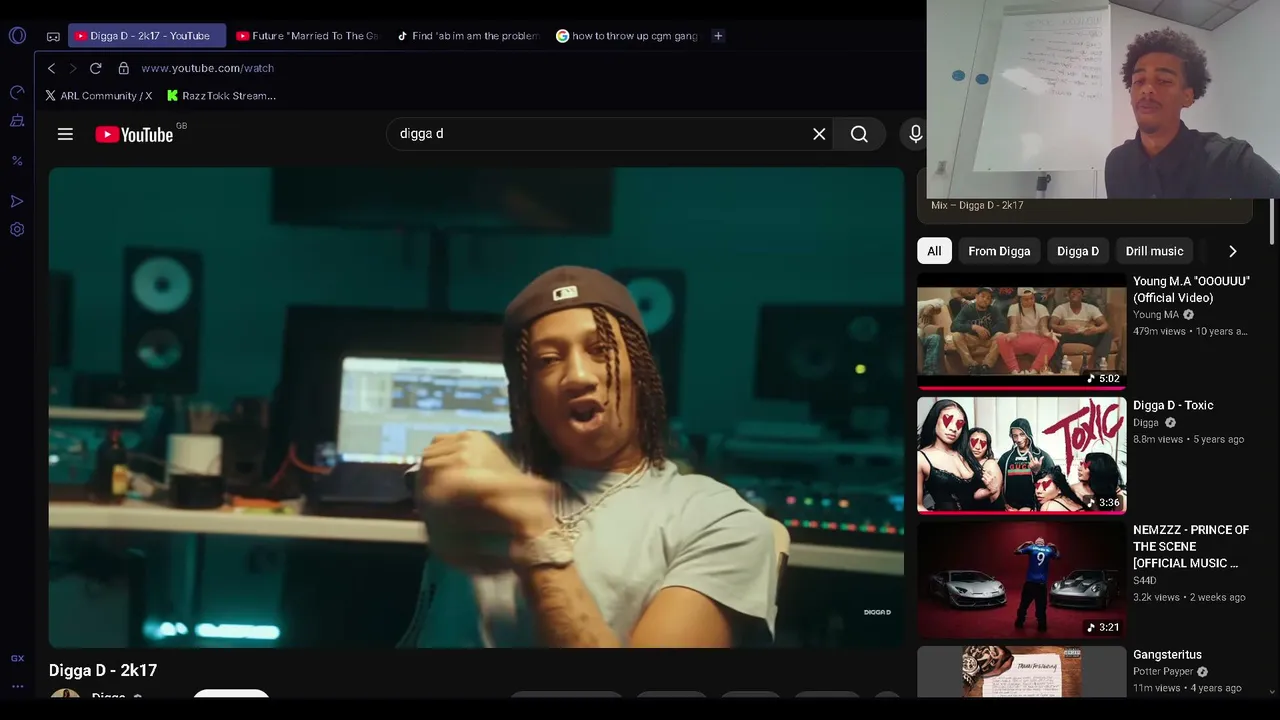Click the verified badge next to Young MA

pyautogui.click(x=1188, y=315)
